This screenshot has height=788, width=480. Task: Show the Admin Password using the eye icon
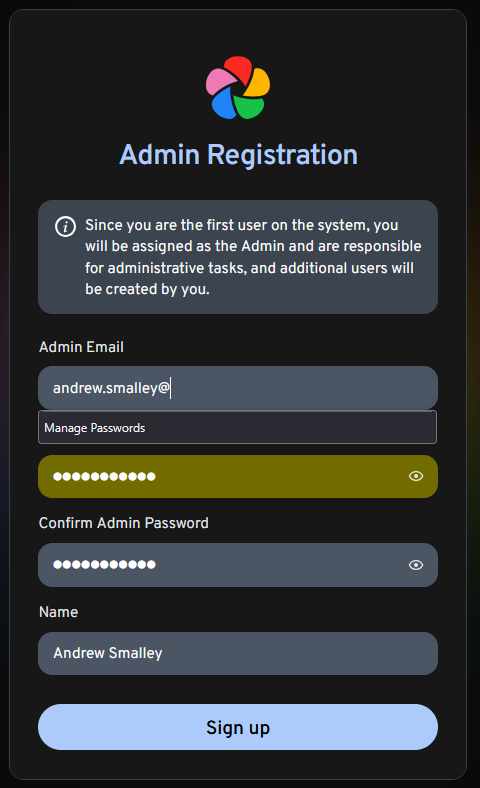coord(416,476)
